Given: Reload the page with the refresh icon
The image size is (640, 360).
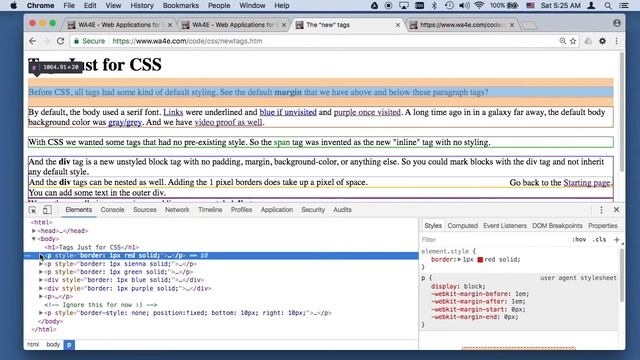Looking at the screenshot, I should pos(60,41).
